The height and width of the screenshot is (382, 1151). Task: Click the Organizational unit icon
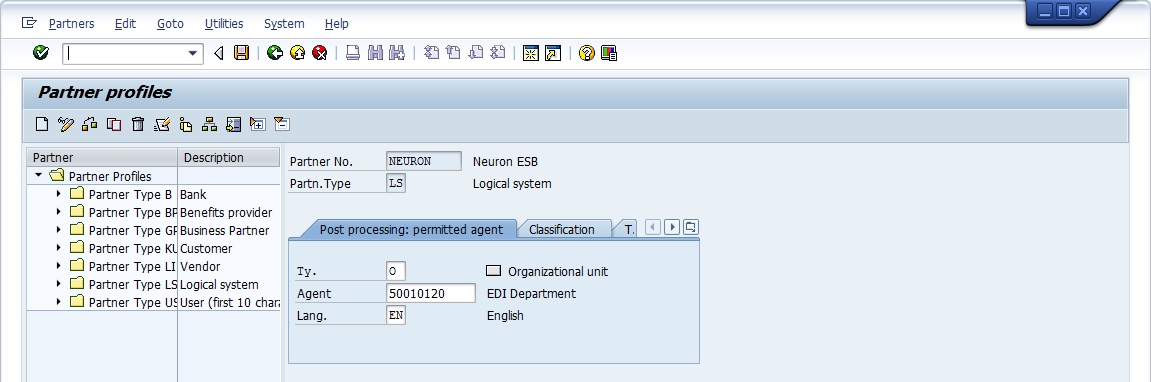click(493, 270)
